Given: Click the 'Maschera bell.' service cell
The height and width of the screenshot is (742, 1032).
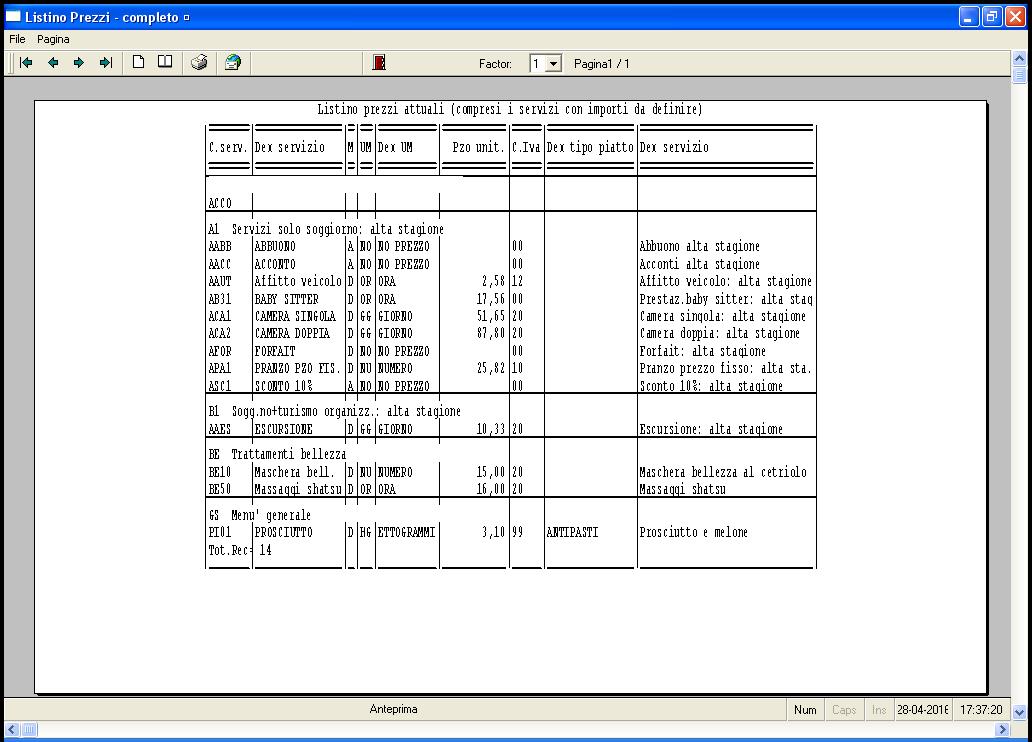Looking at the screenshot, I should tap(294, 473).
